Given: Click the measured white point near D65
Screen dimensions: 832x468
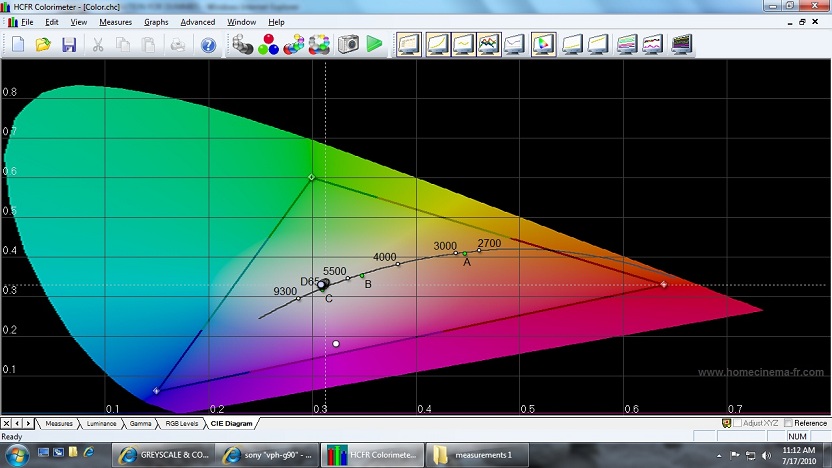Looking at the screenshot, I should (322, 285).
